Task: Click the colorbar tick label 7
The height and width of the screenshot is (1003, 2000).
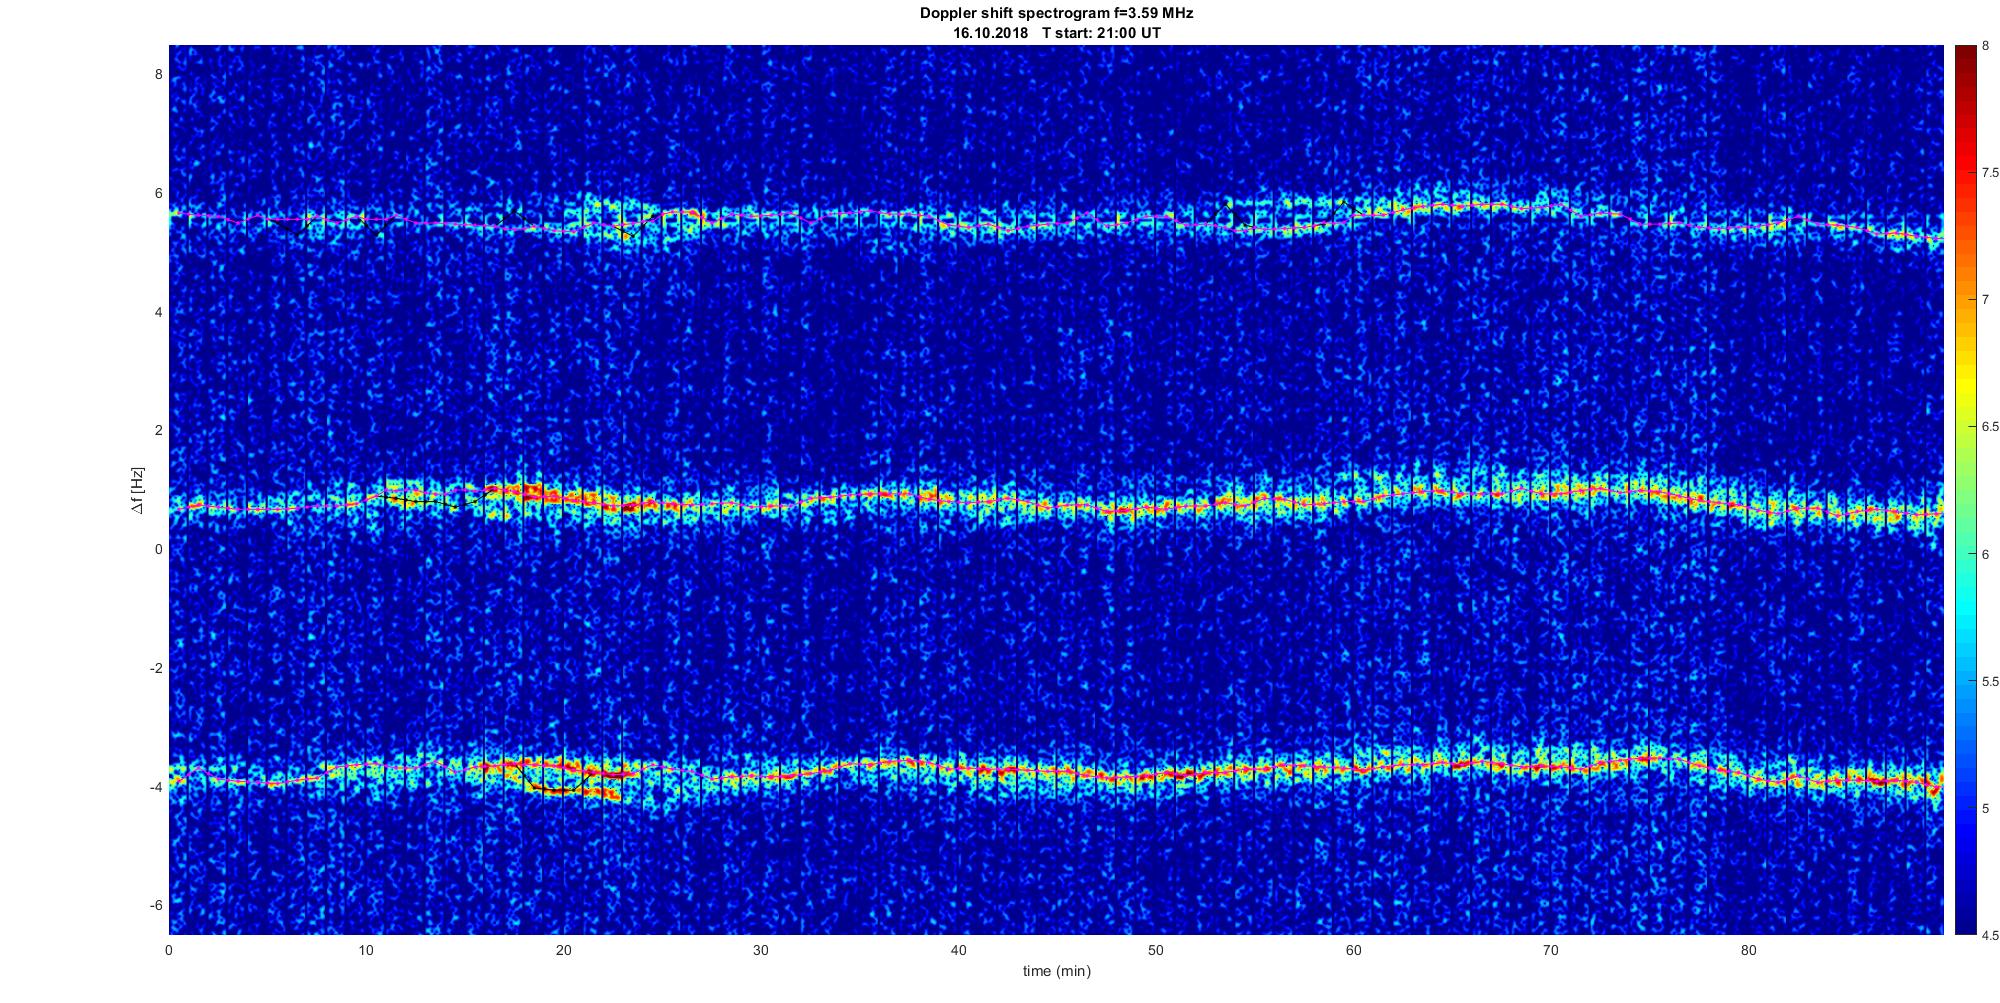Action: click(x=1985, y=300)
